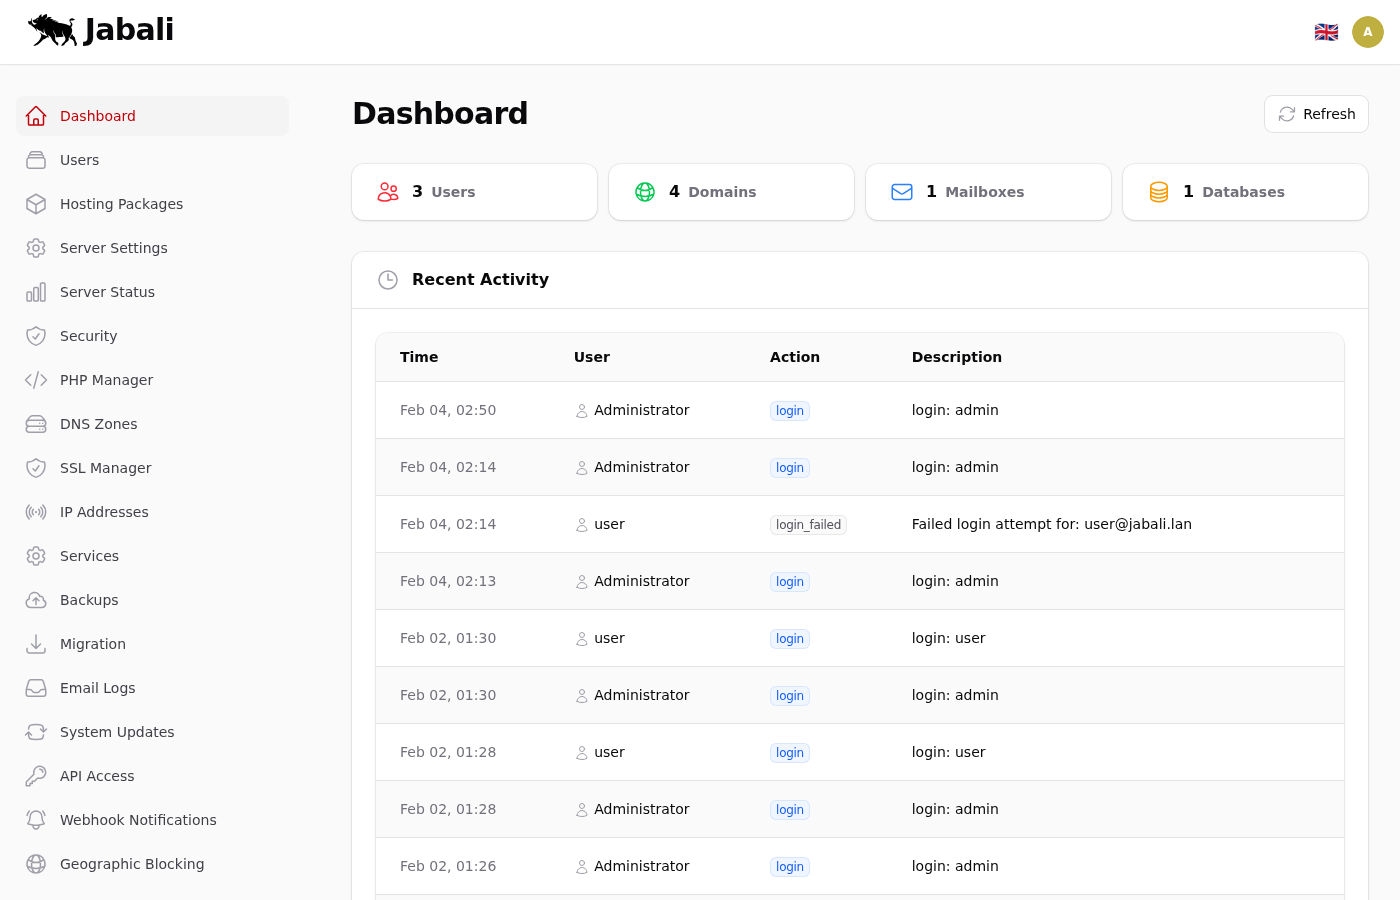Open the user avatar menu
The image size is (1400, 900).
tap(1367, 32)
